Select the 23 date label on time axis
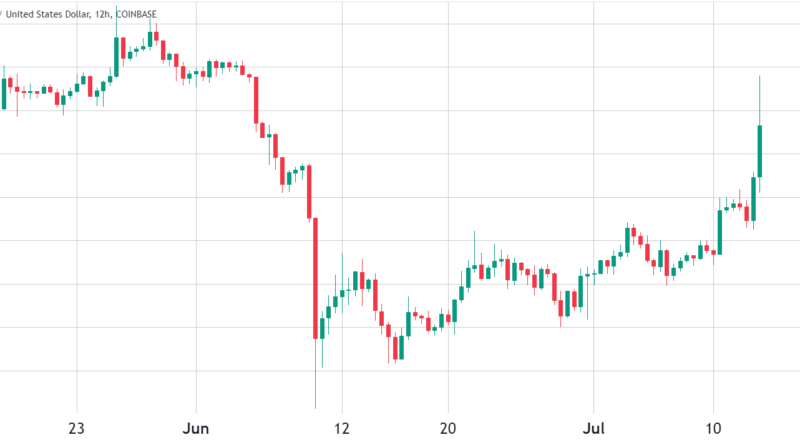The image size is (800, 445). click(76, 425)
